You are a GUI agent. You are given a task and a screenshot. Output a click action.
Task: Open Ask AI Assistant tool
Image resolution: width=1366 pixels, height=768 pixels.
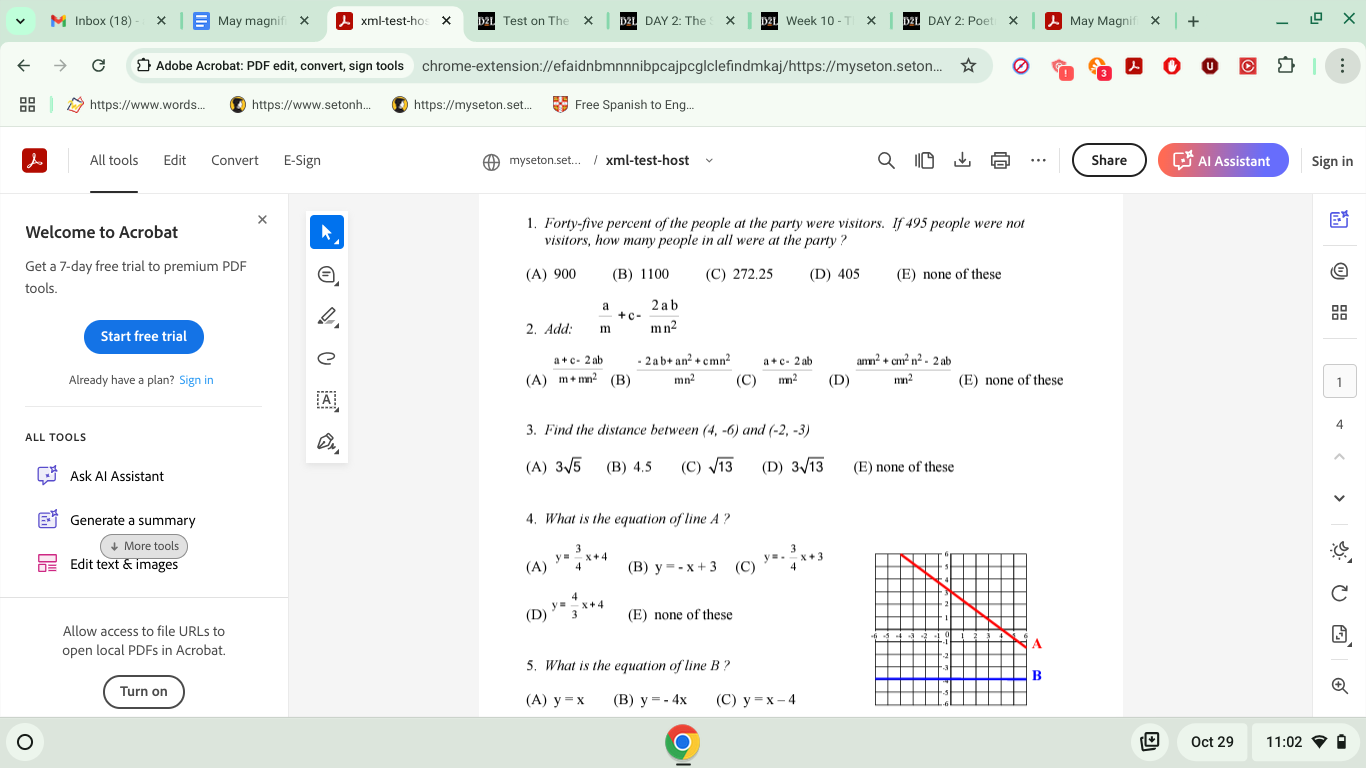point(117,476)
